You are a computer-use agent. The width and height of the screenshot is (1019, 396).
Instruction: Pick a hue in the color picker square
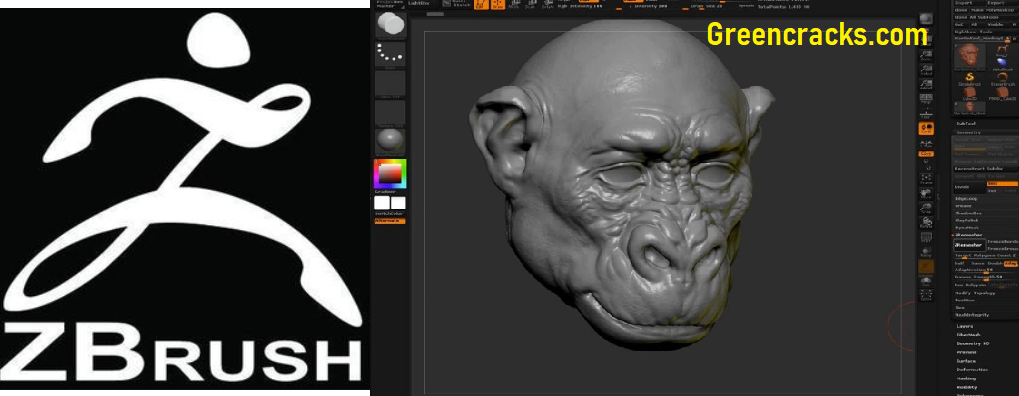[x=391, y=173]
